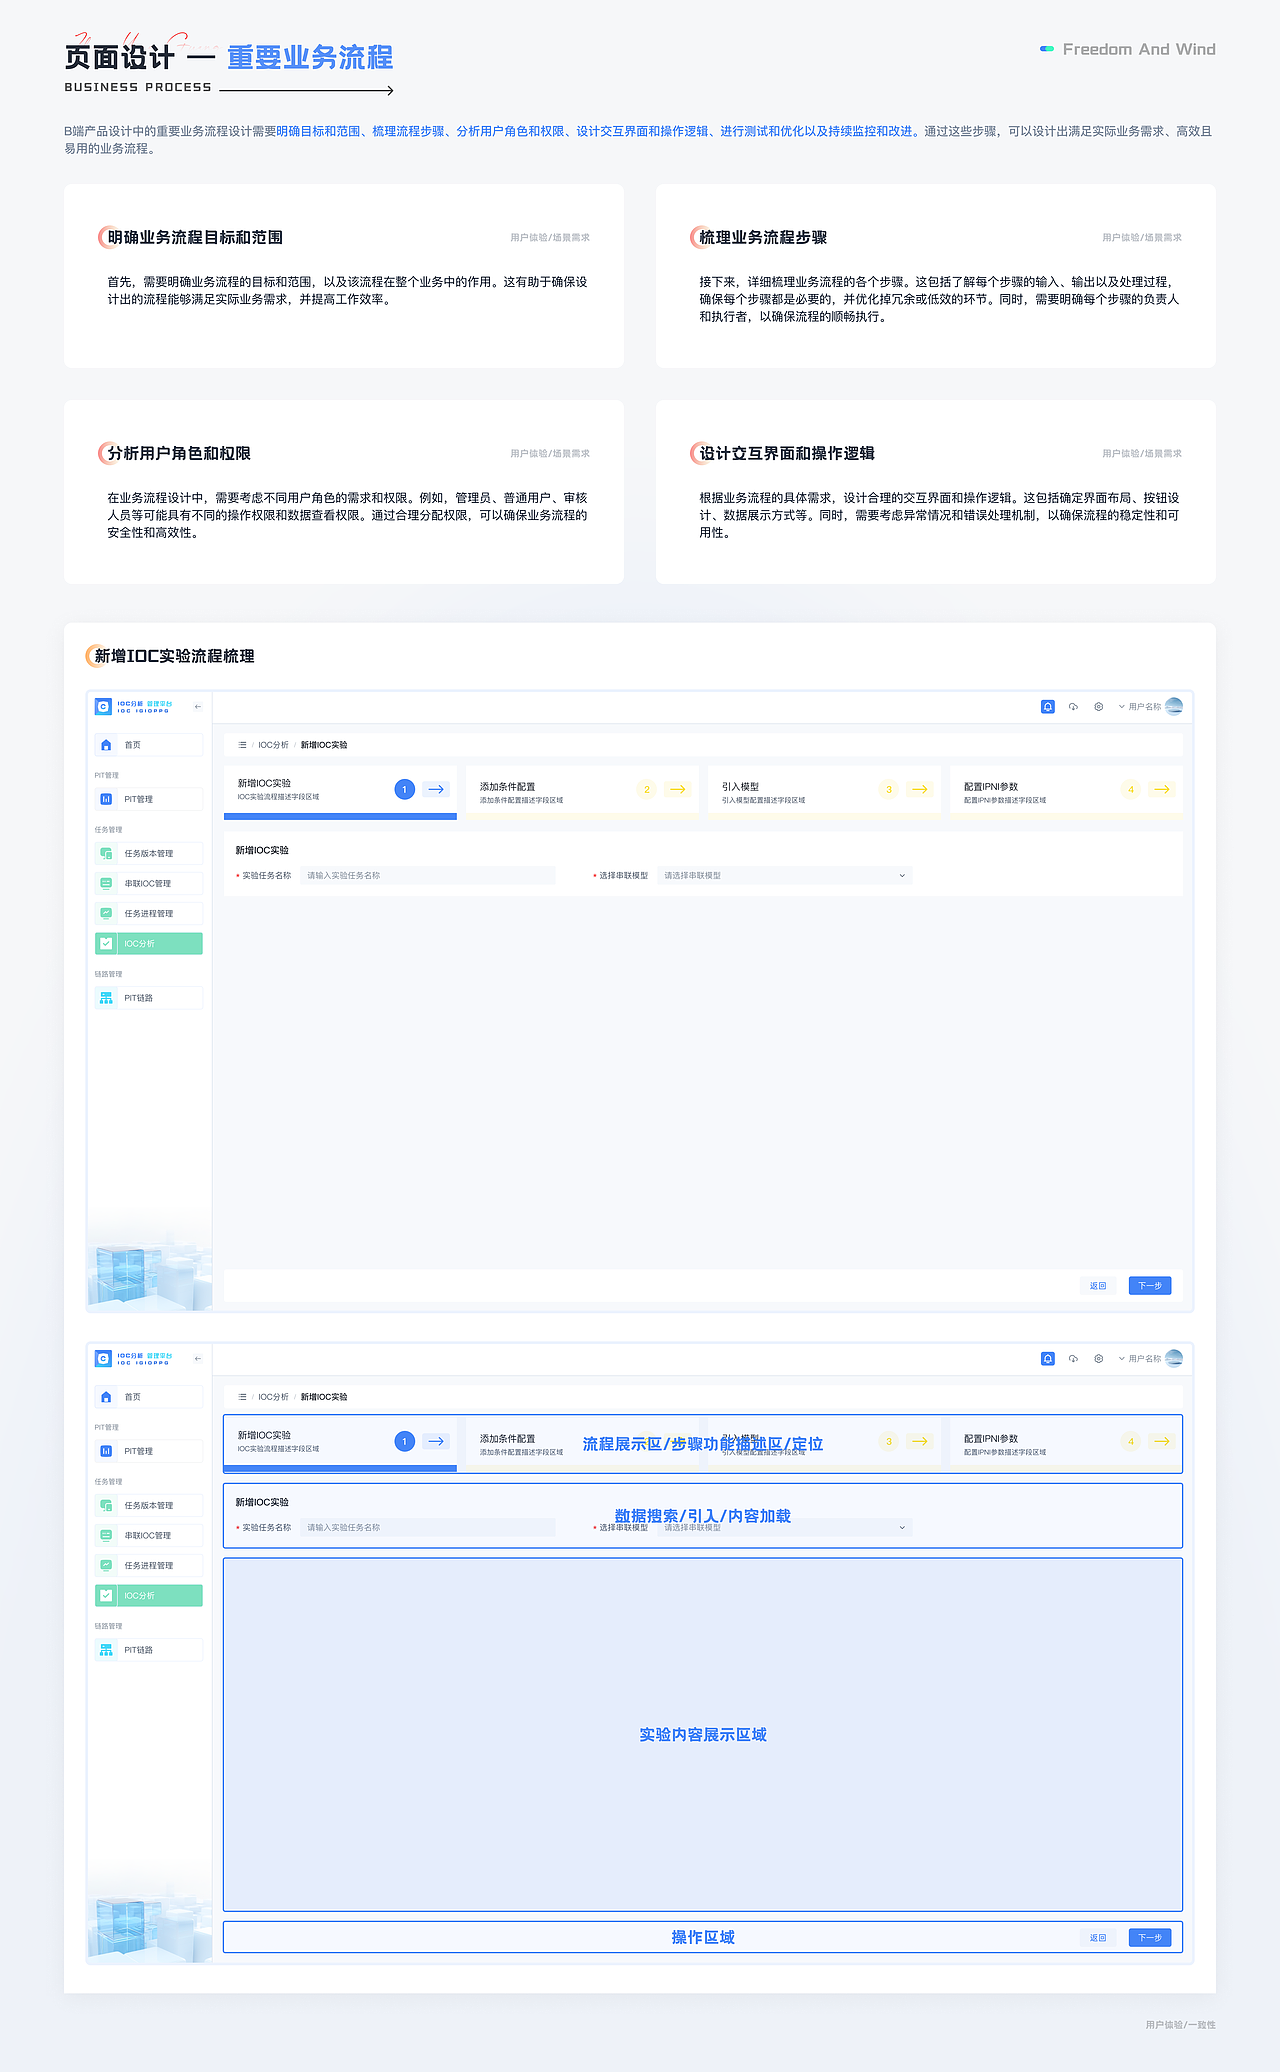Click the 分析用户角色和权限 card title

(179, 453)
